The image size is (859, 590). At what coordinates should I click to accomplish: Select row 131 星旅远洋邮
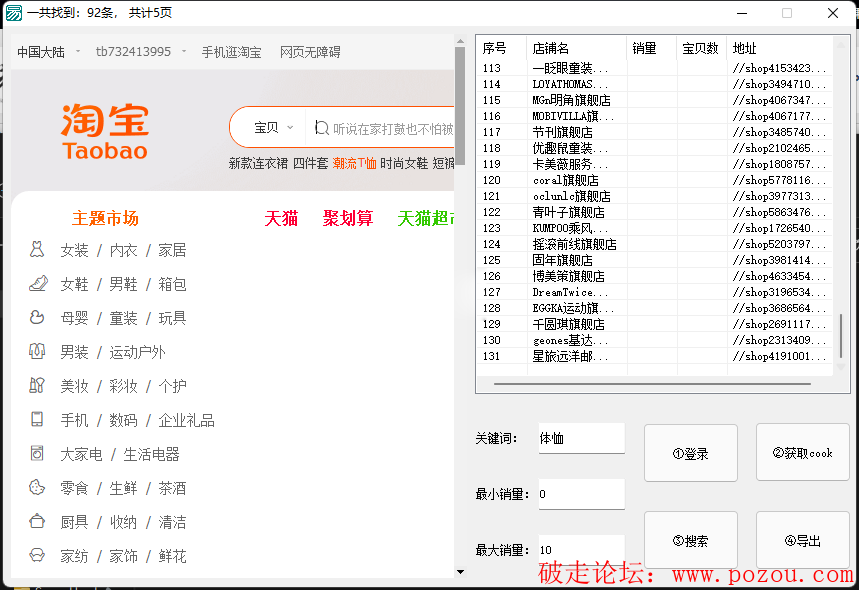[655, 356]
